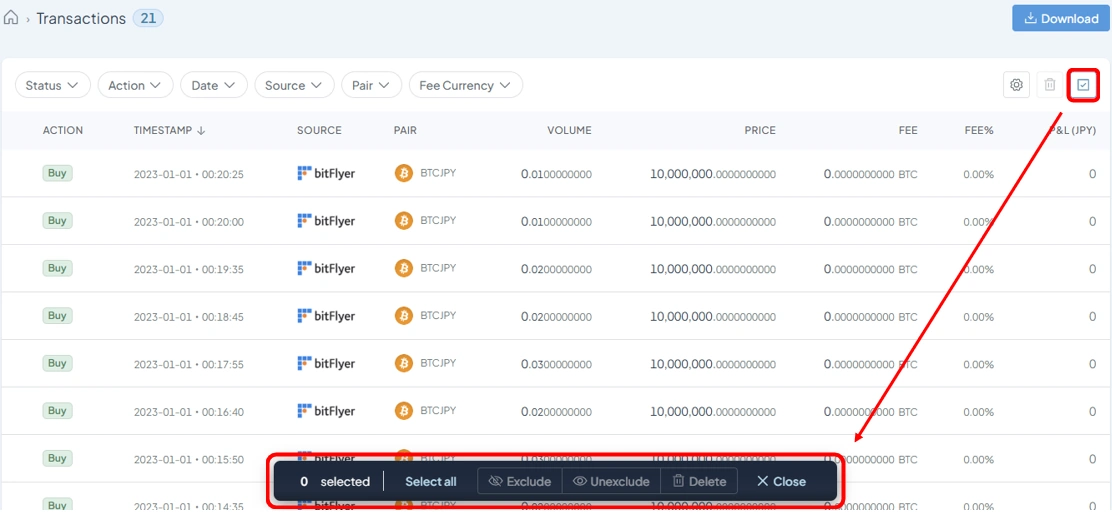The image size is (1112, 514).
Task: Click the BTCJPY pair in the 00:18:45 row
Action: pos(438,315)
